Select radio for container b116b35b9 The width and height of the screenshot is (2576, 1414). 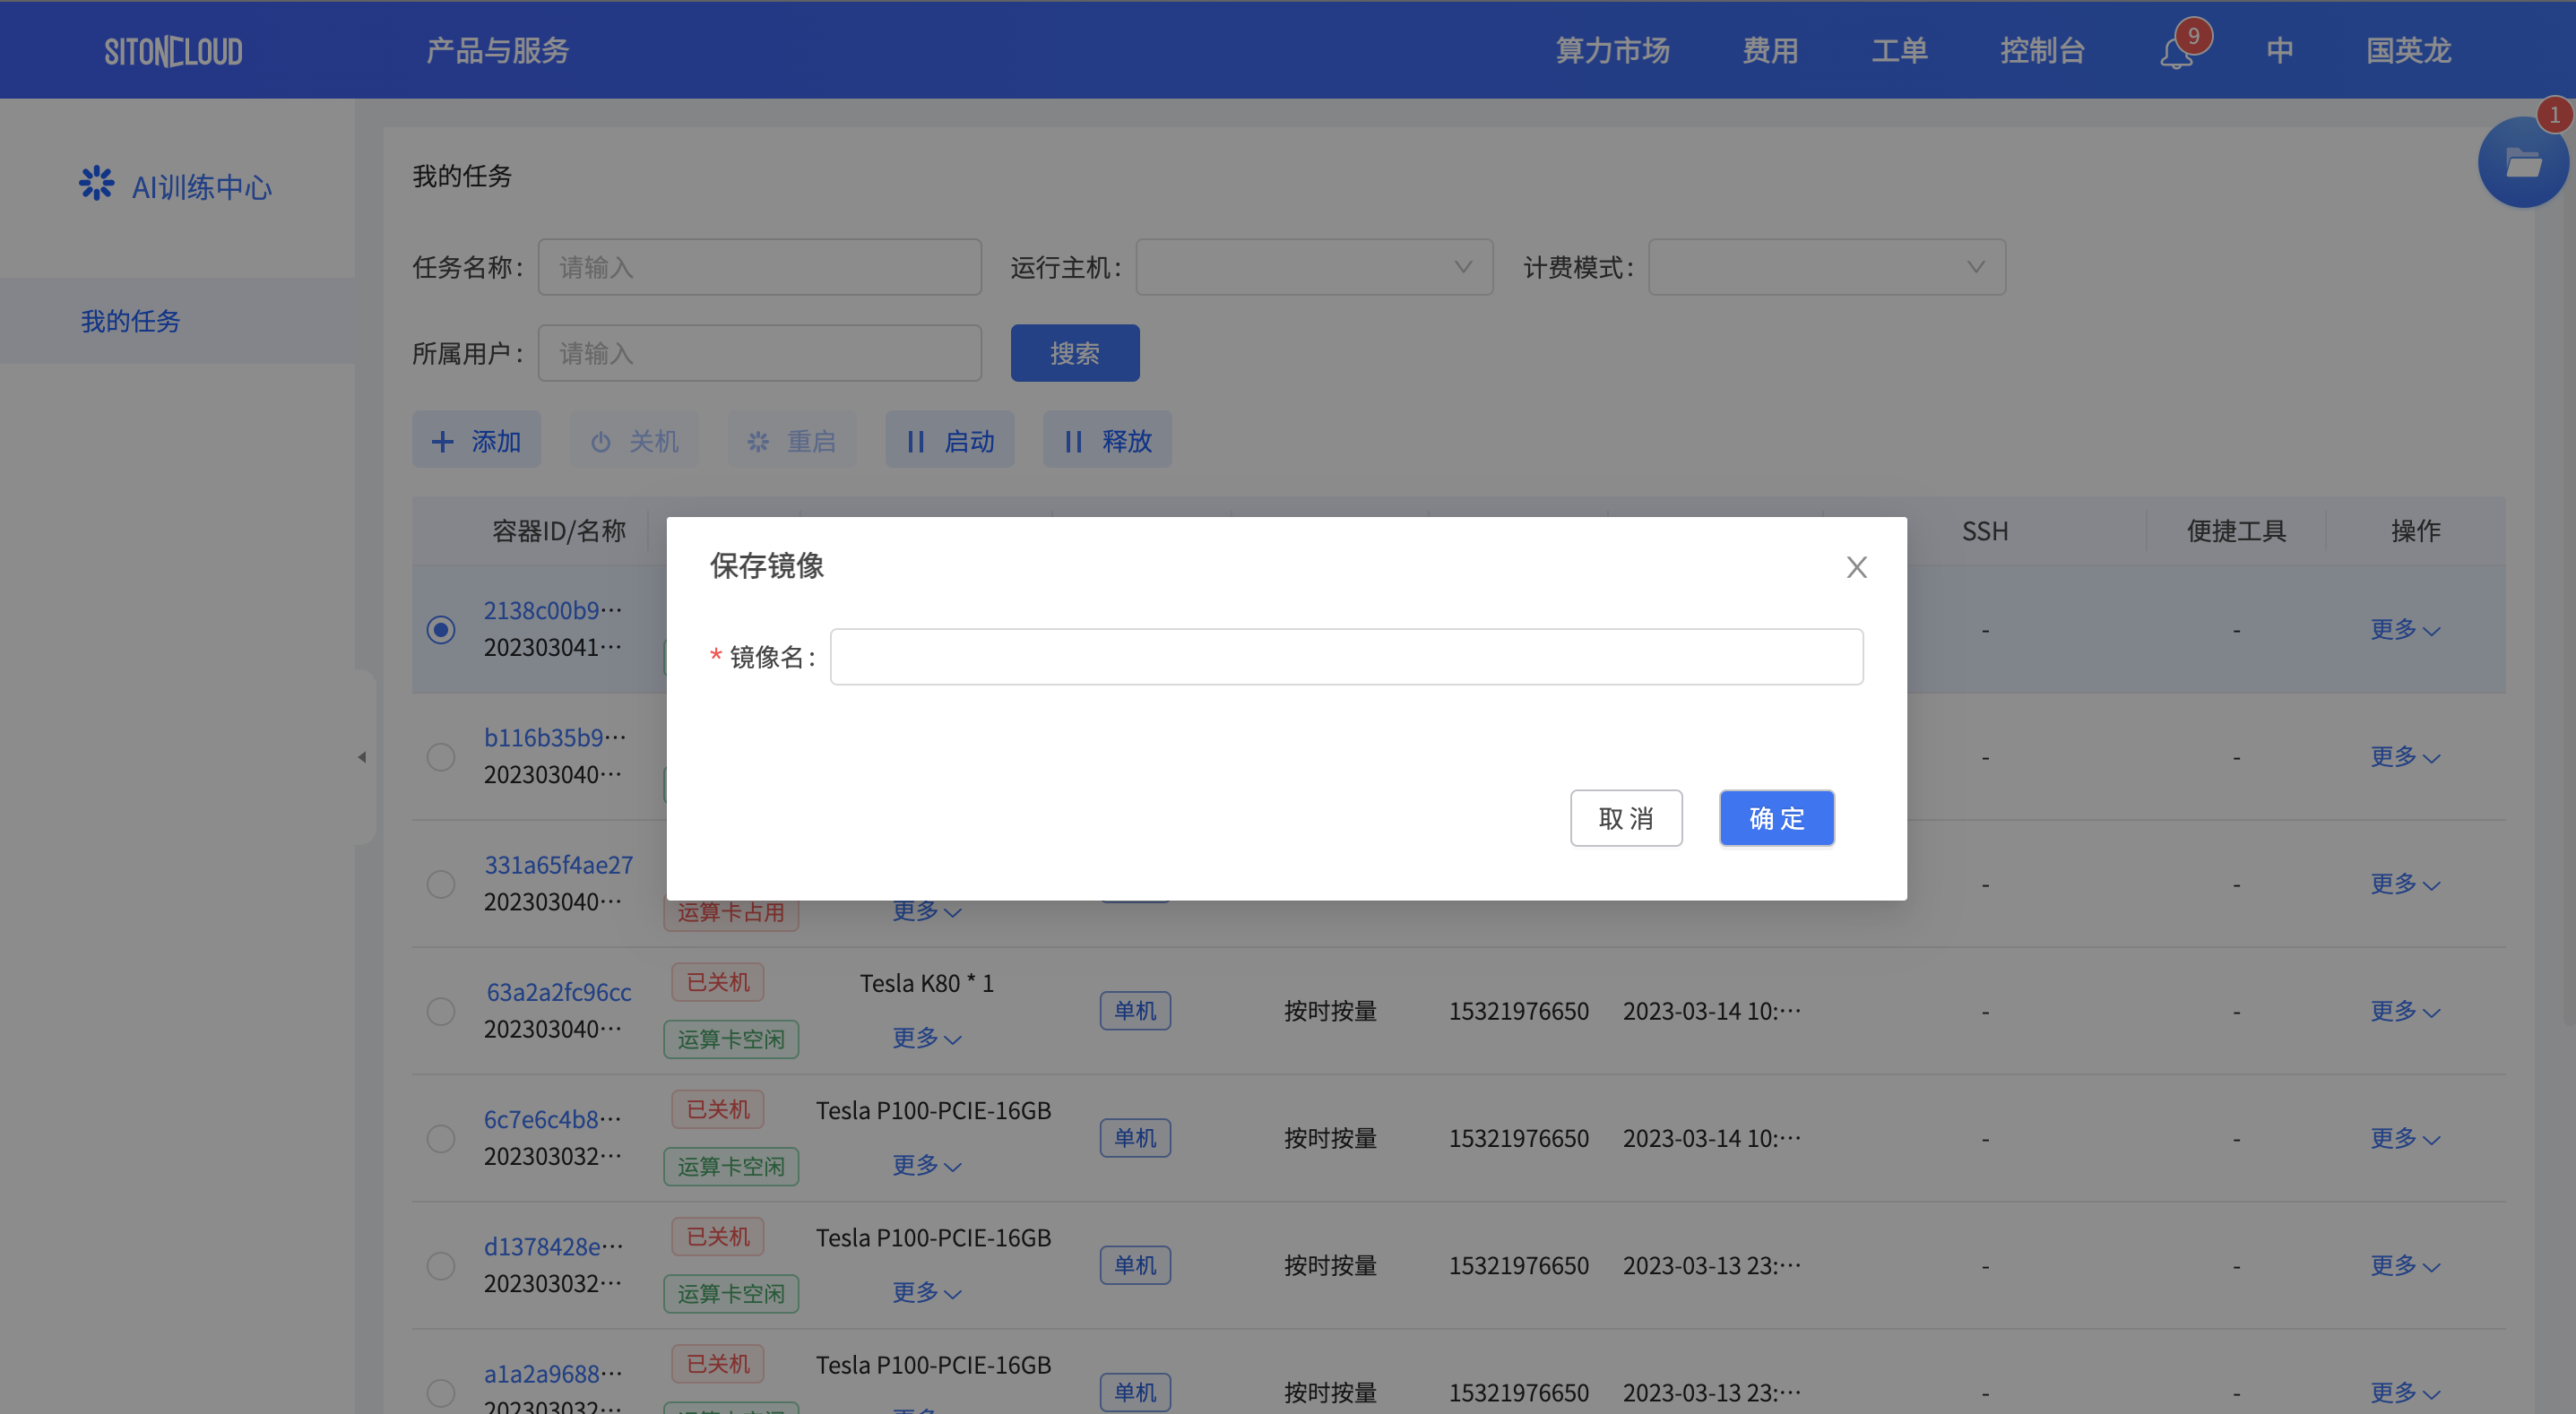point(440,756)
